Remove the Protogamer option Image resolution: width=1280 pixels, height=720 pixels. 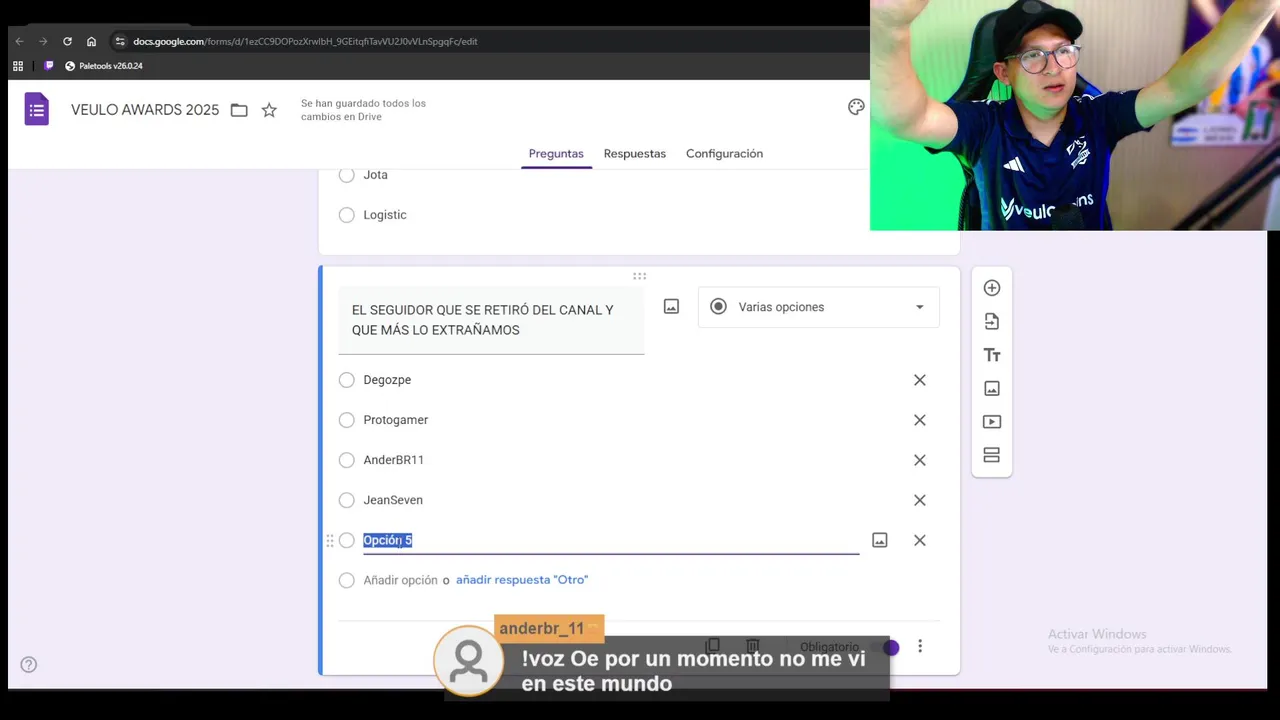pos(920,420)
